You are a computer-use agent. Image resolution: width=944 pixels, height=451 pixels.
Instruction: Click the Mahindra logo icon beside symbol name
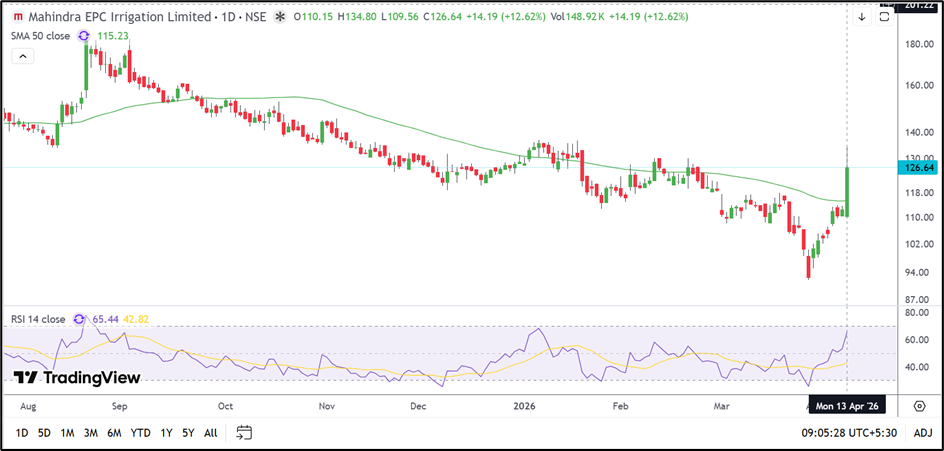(16, 18)
